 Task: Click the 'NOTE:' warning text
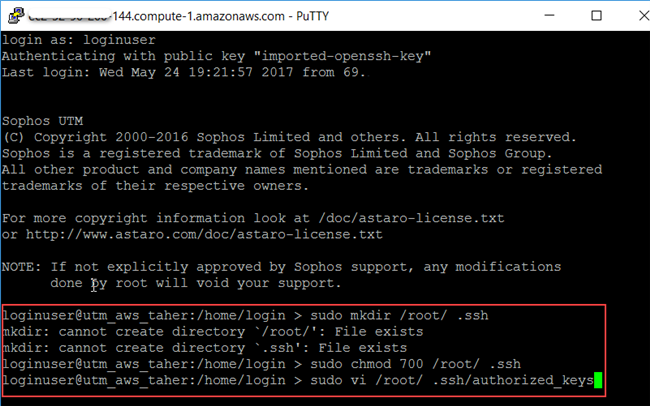[x=21, y=267]
